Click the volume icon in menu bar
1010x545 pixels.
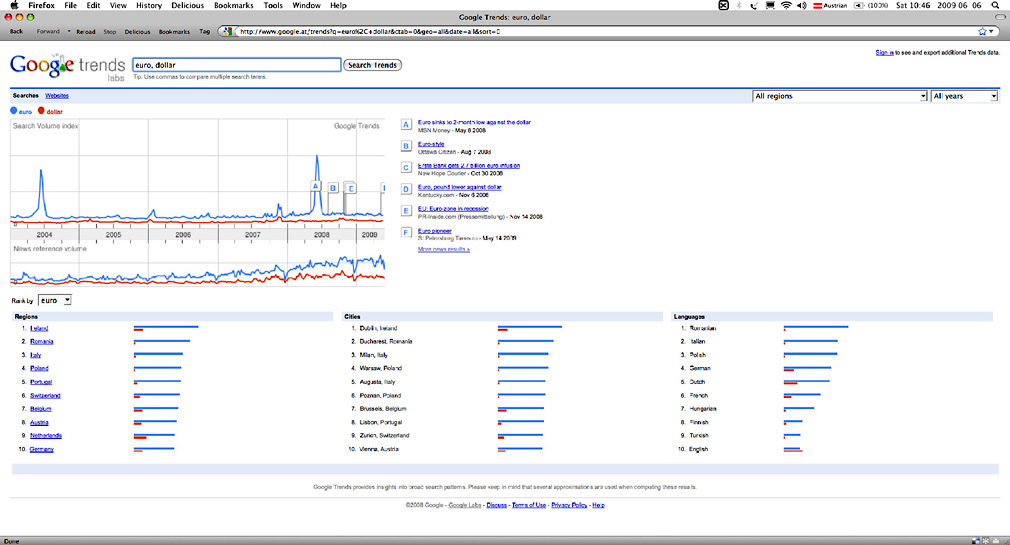tap(802, 6)
